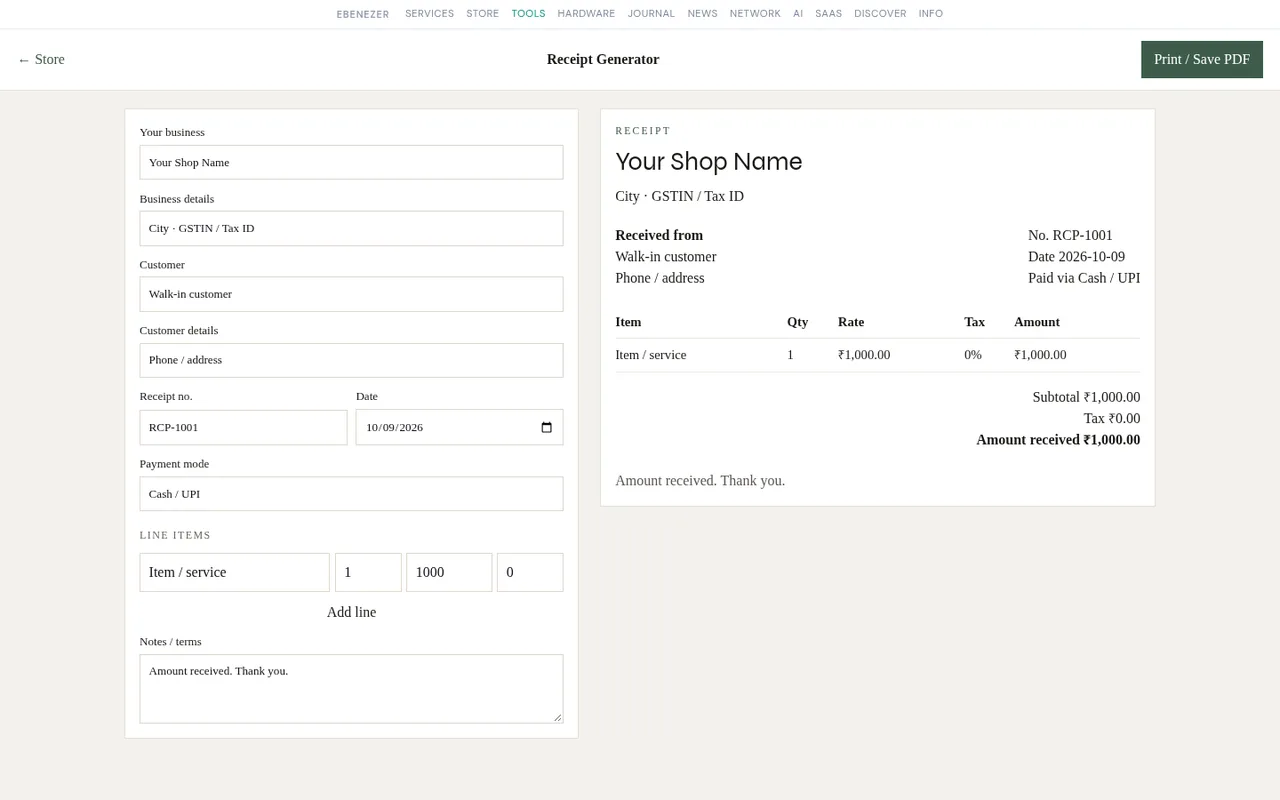The image size is (1280, 800).
Task: Click the Subtotal ₹1,000.00 line
Action: (1086, 397)
